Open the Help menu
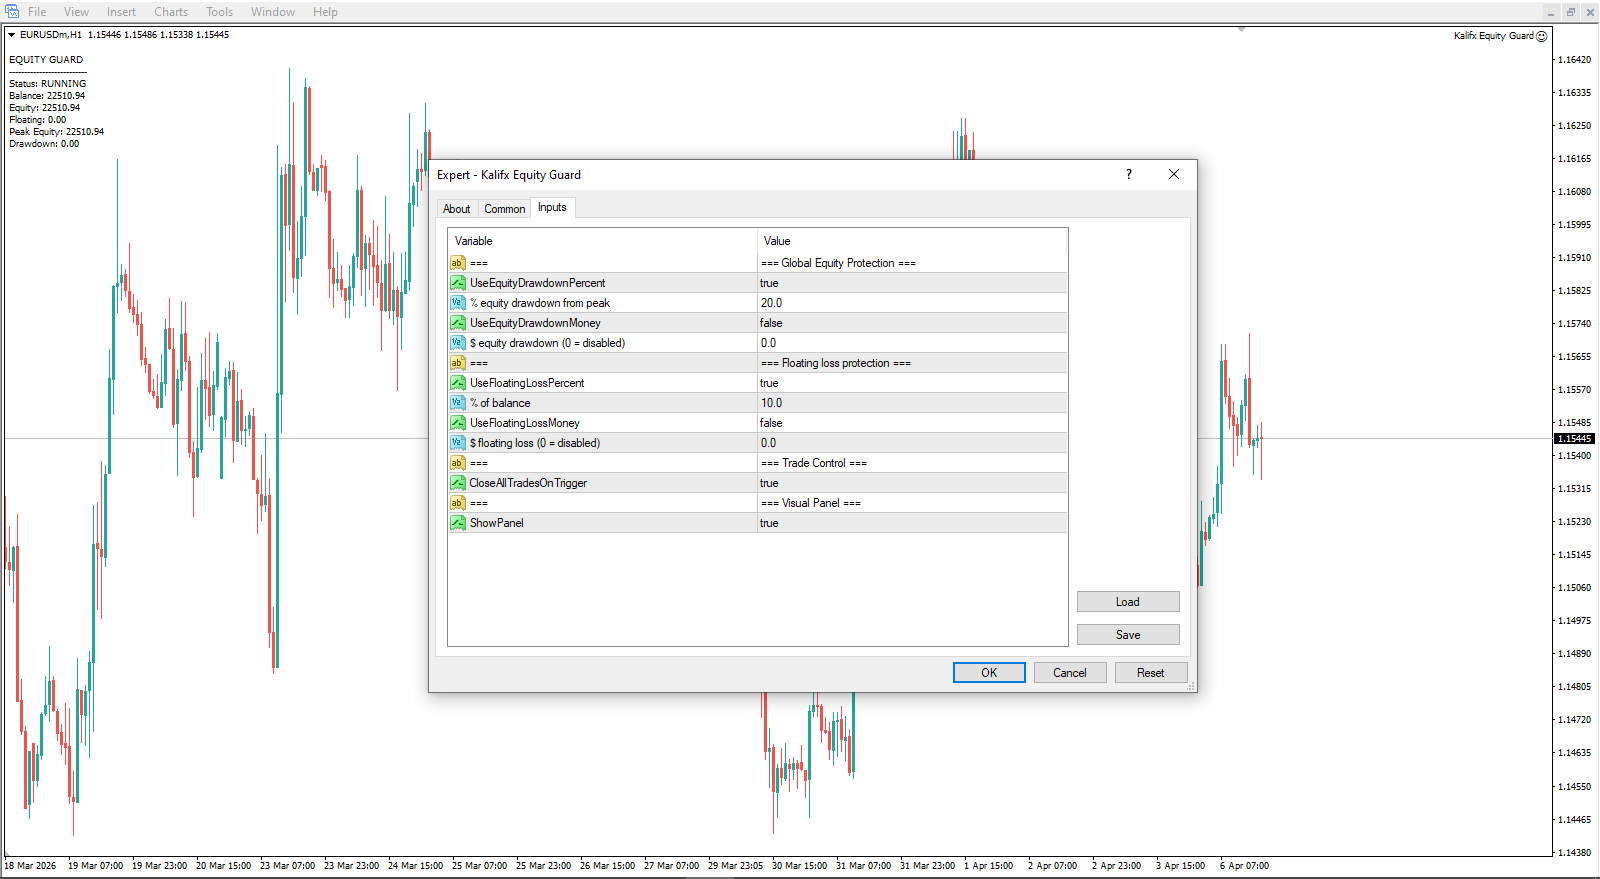1600x879 pixels. pos(325,12)
